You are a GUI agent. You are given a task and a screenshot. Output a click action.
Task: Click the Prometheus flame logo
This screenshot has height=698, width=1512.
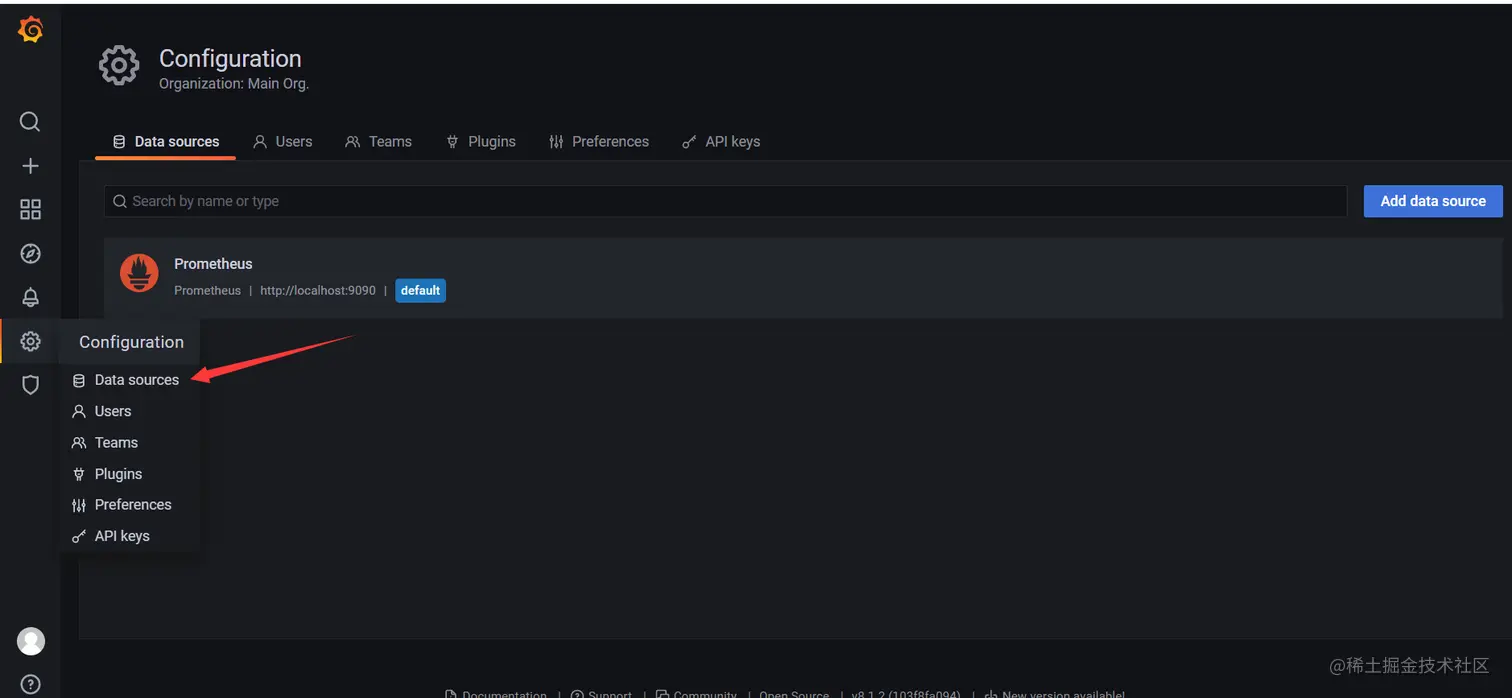click(139, 273)
